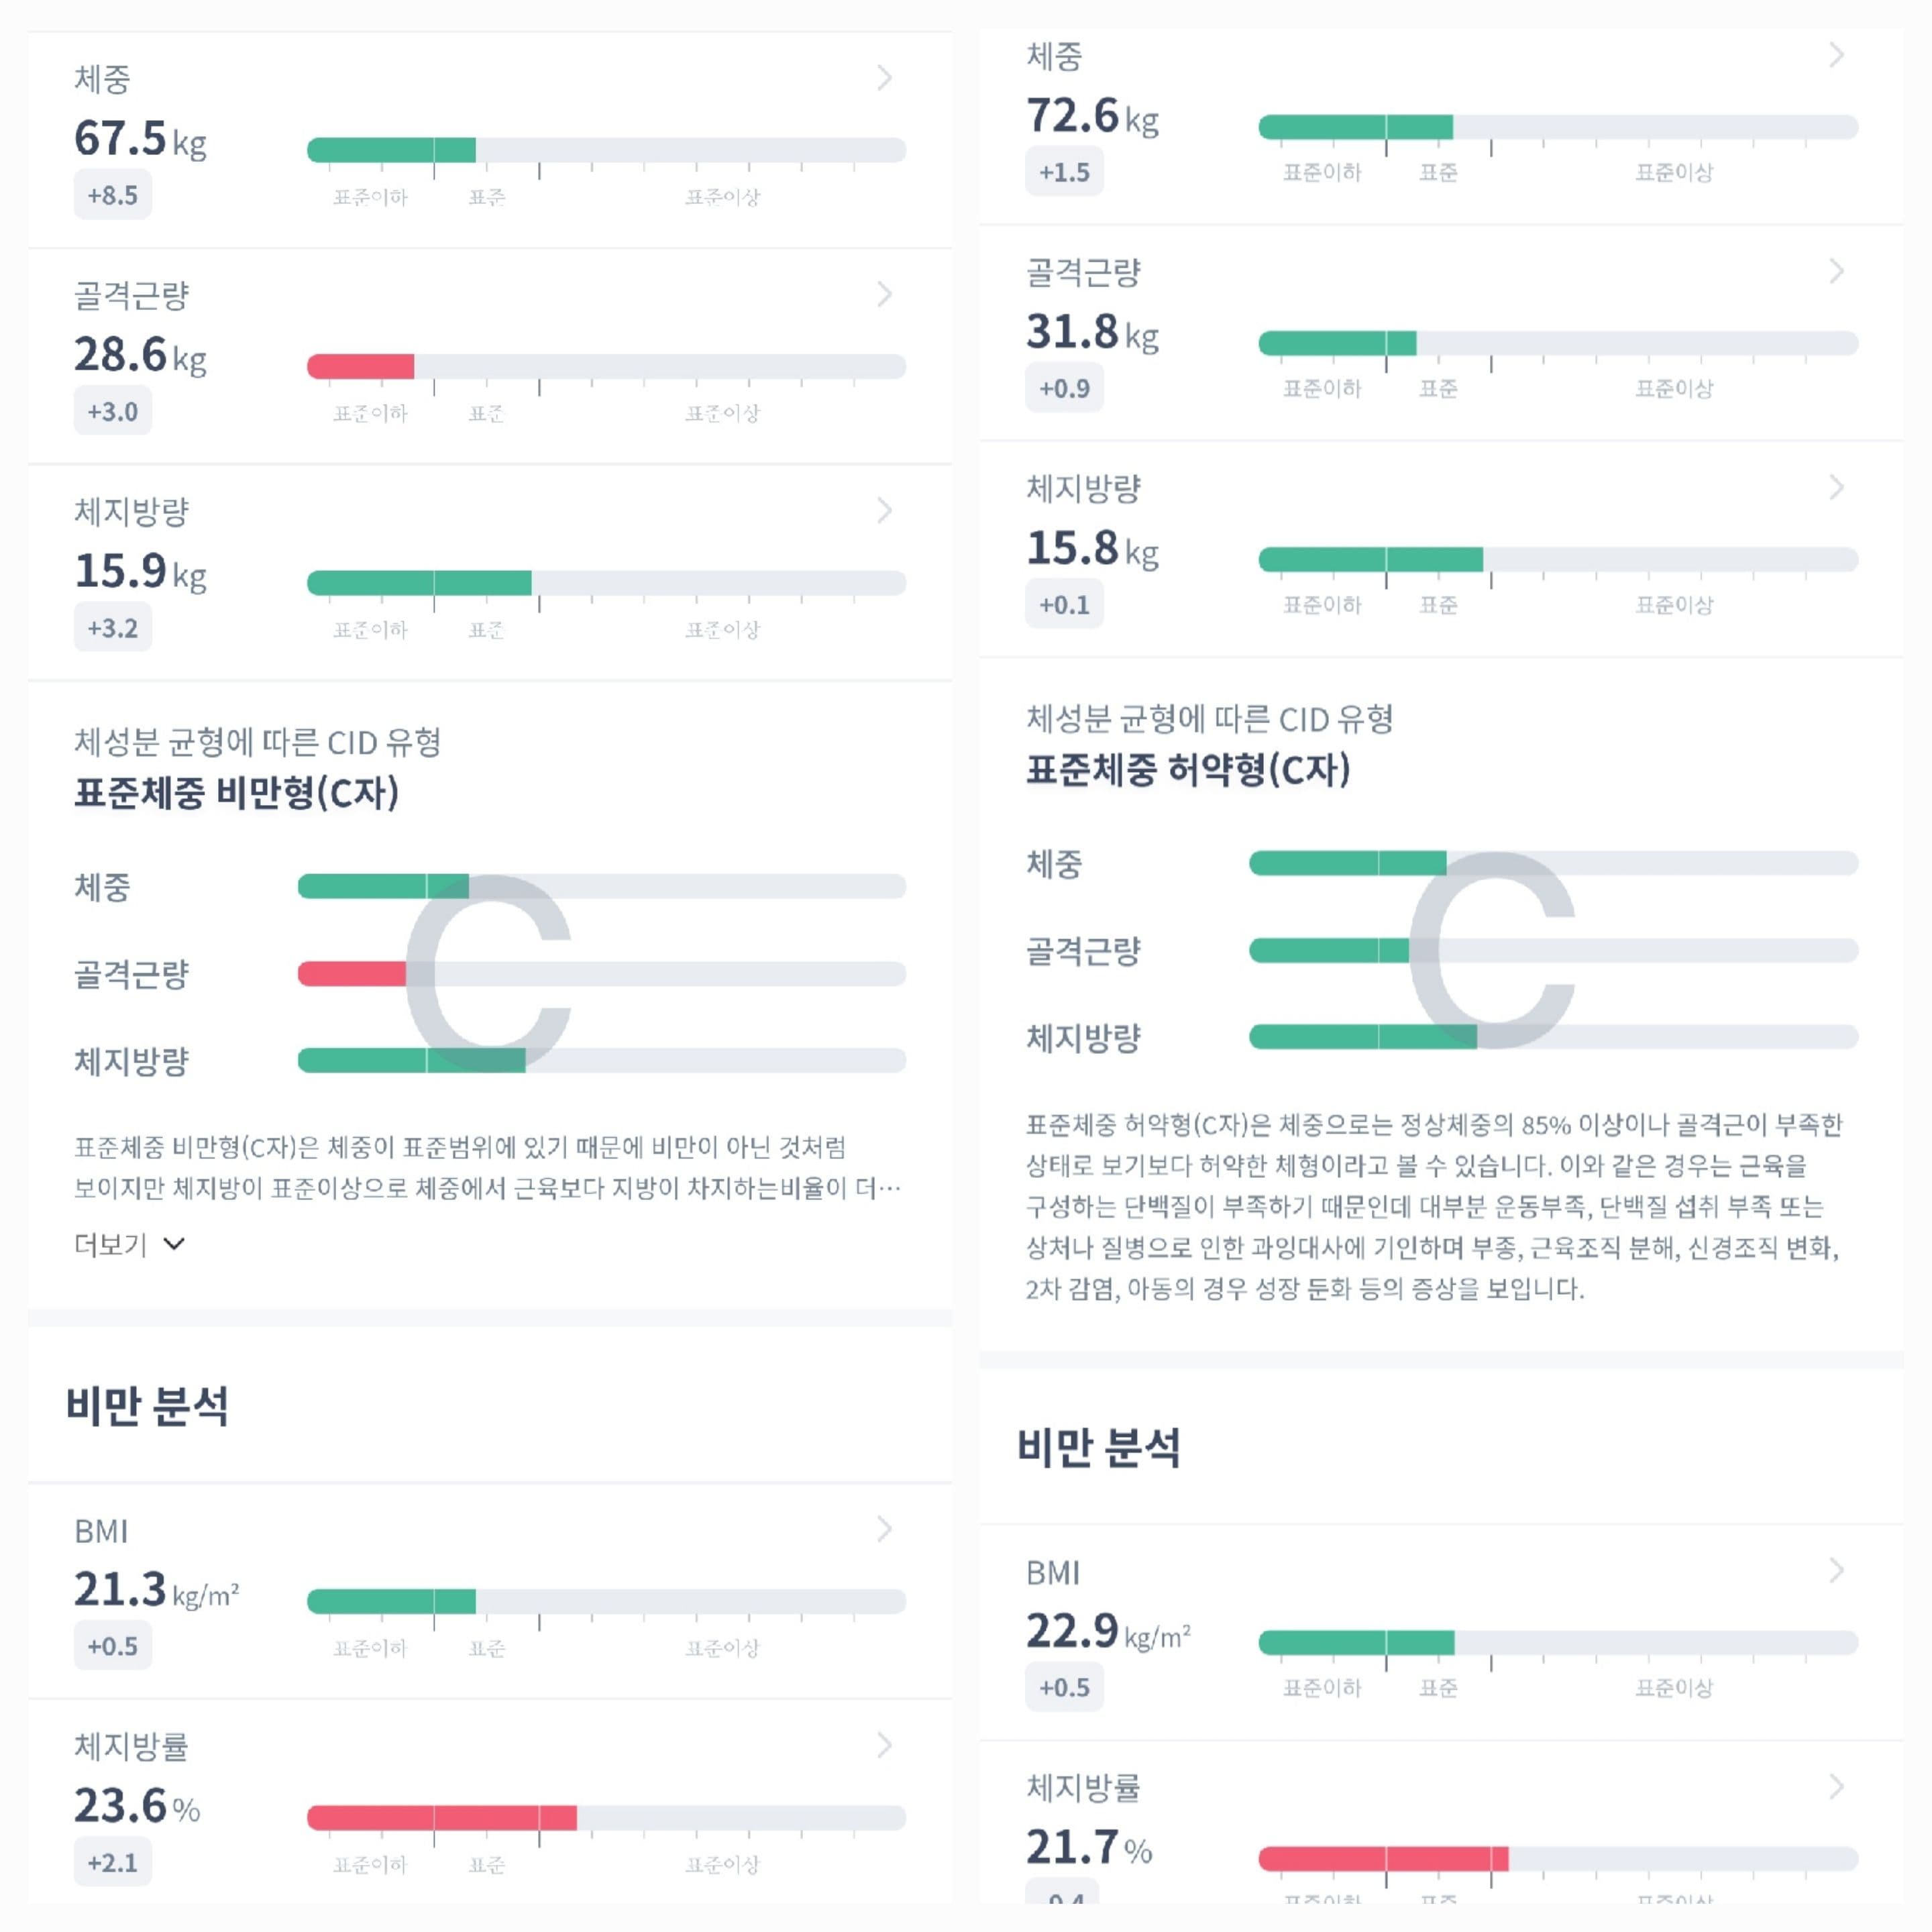1932x1932 pixels.
Task: Tap chevron on 체지방률 21.7 % row
Action: pyautogui.click(x=1836, y=1786)
